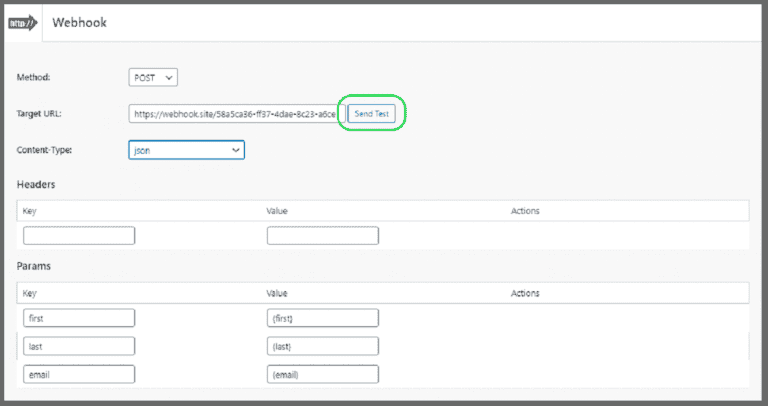This screenshot has width=768, height=406.
Task: Click the Target URL label
Action: point(40,114)
